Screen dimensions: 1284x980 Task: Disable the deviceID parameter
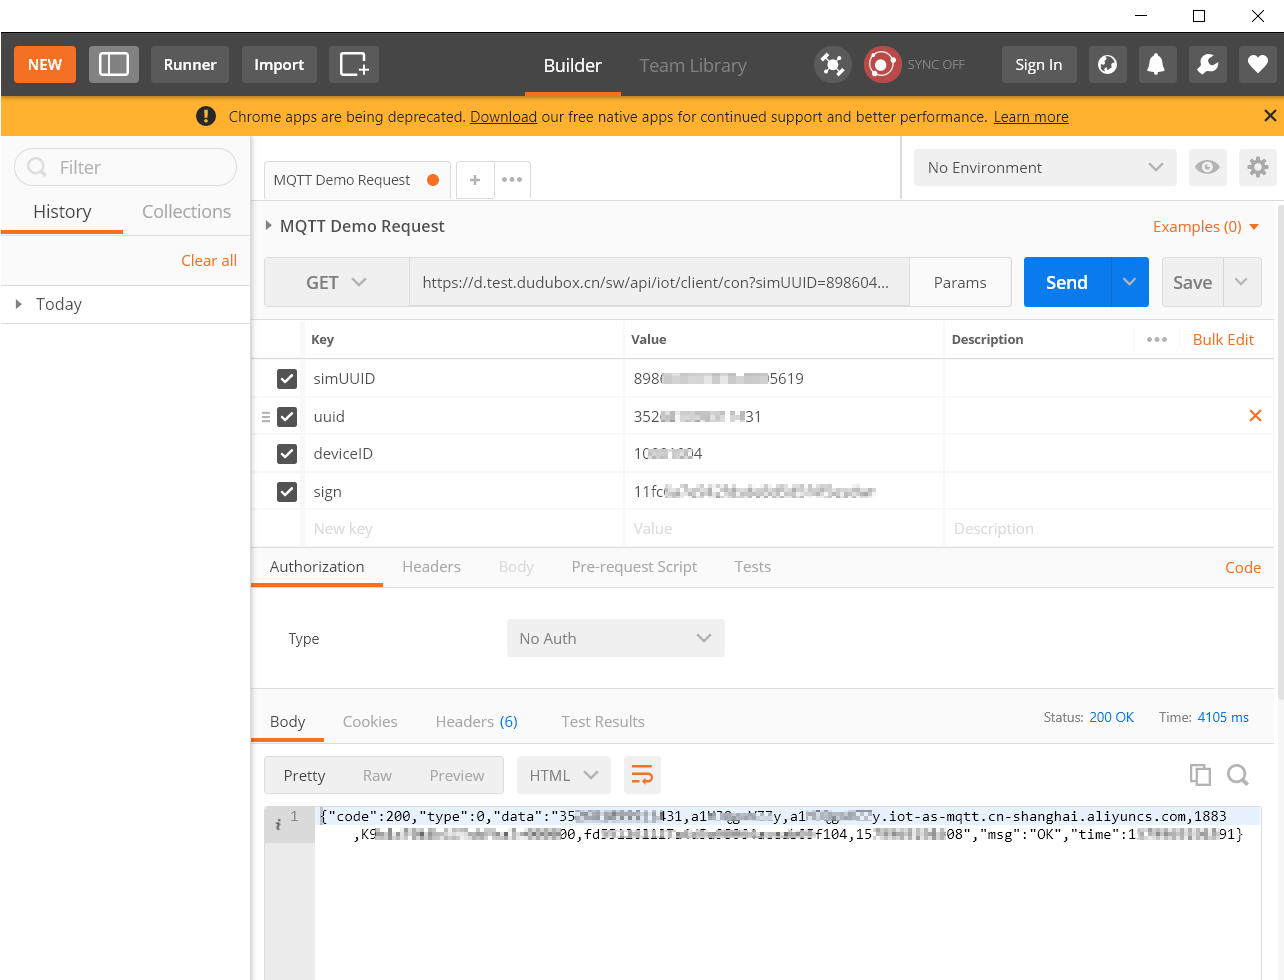[286, 454]
